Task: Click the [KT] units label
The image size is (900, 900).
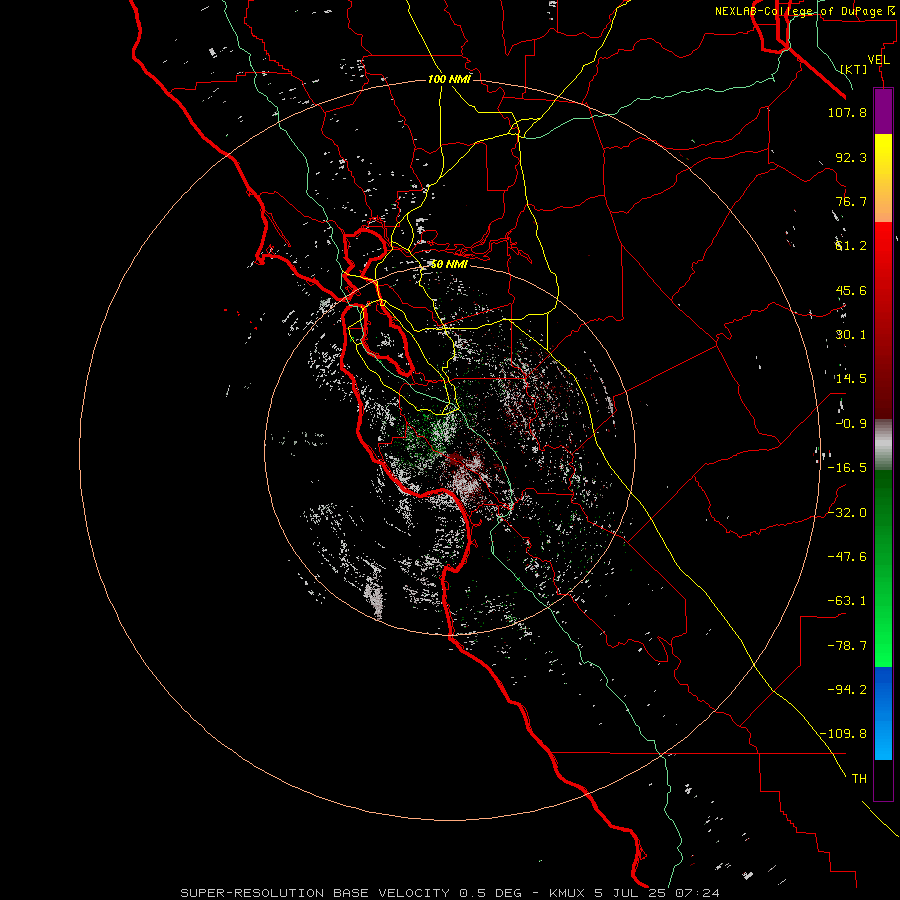Action: (x=854, y=69)
